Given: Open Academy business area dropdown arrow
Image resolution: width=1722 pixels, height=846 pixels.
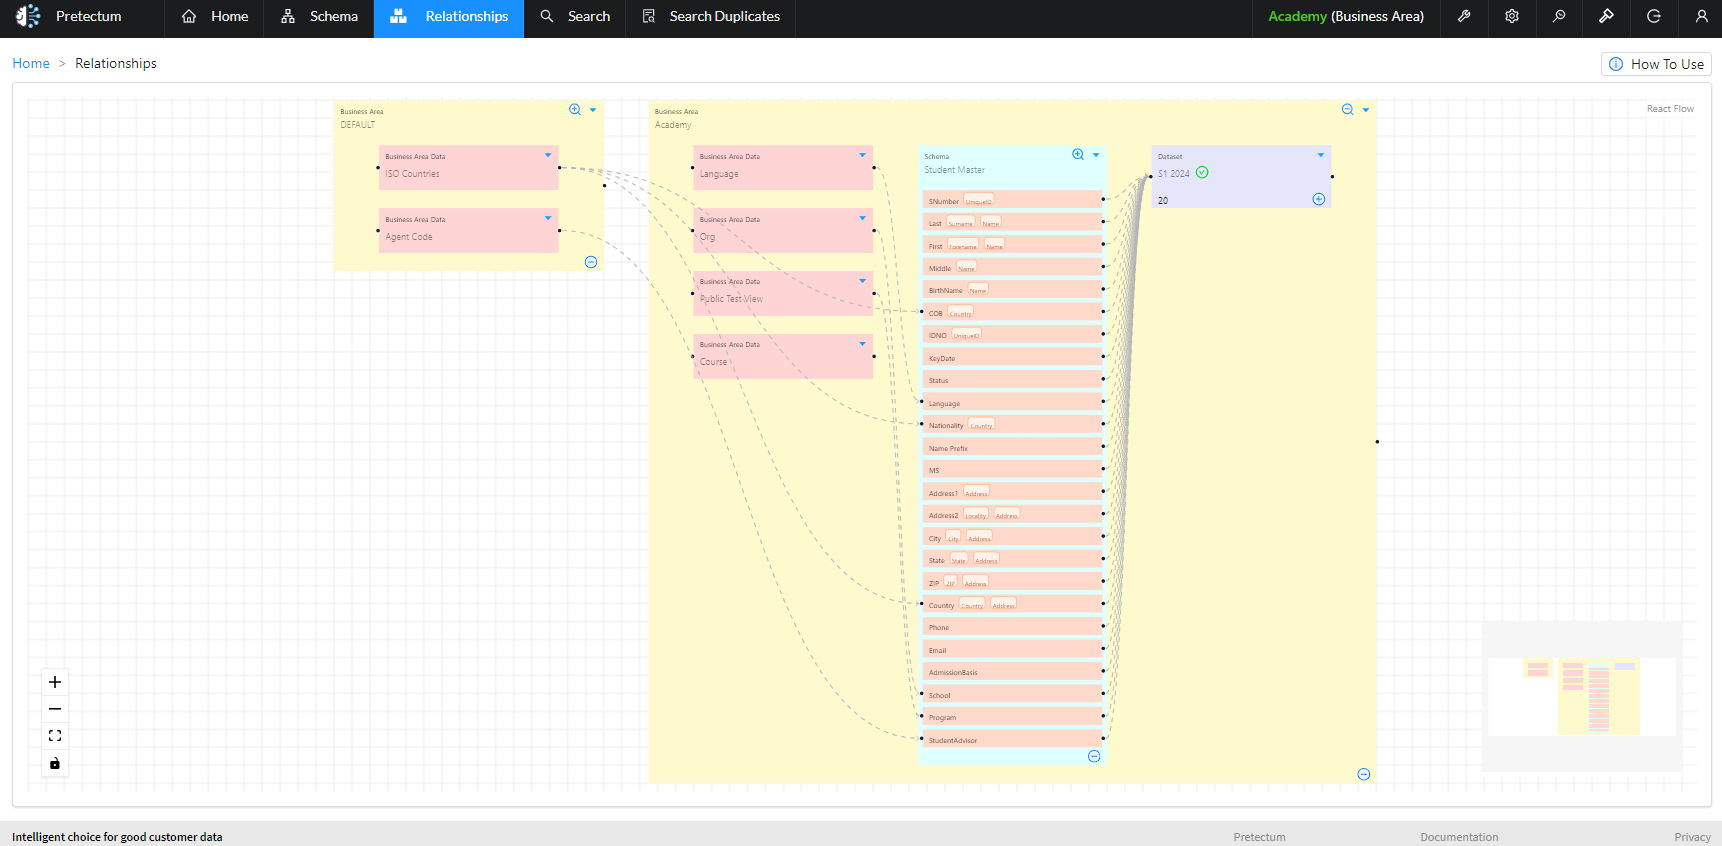Looking at the screenshot, I should (1366, 110).
